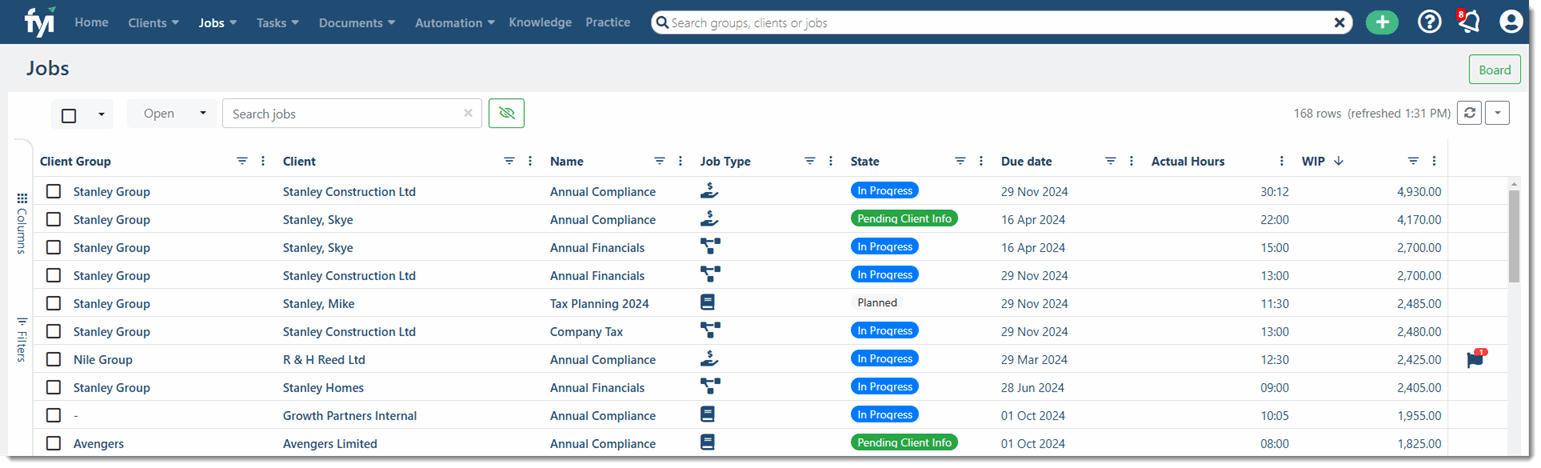Image resolution: width=1541 pixels, height=468 pixels.
Task: Clear the Search jobs field X
Action: [x=468, y=113]
